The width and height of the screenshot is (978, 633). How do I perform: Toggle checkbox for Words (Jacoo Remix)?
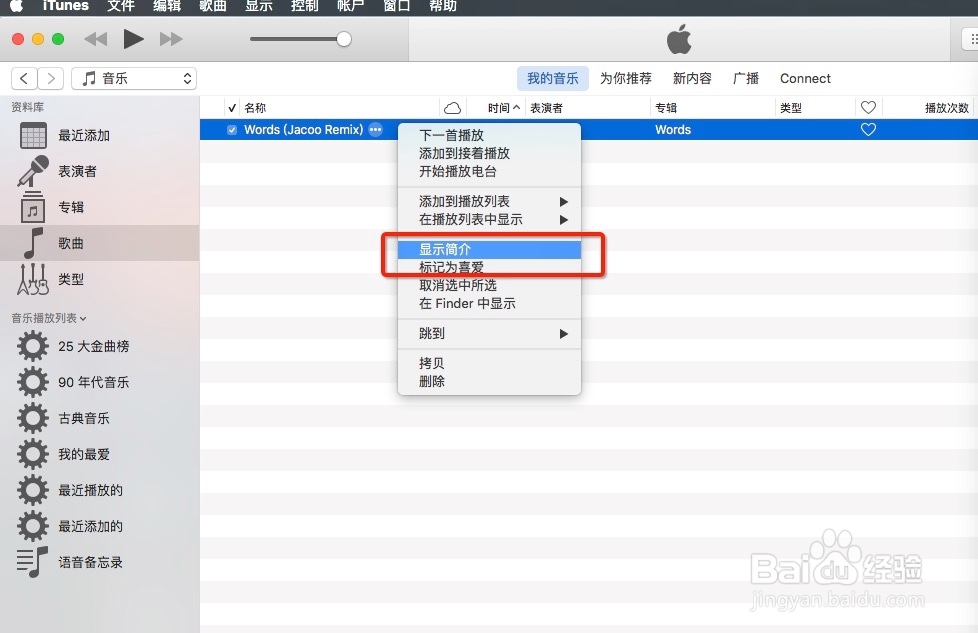232,130
